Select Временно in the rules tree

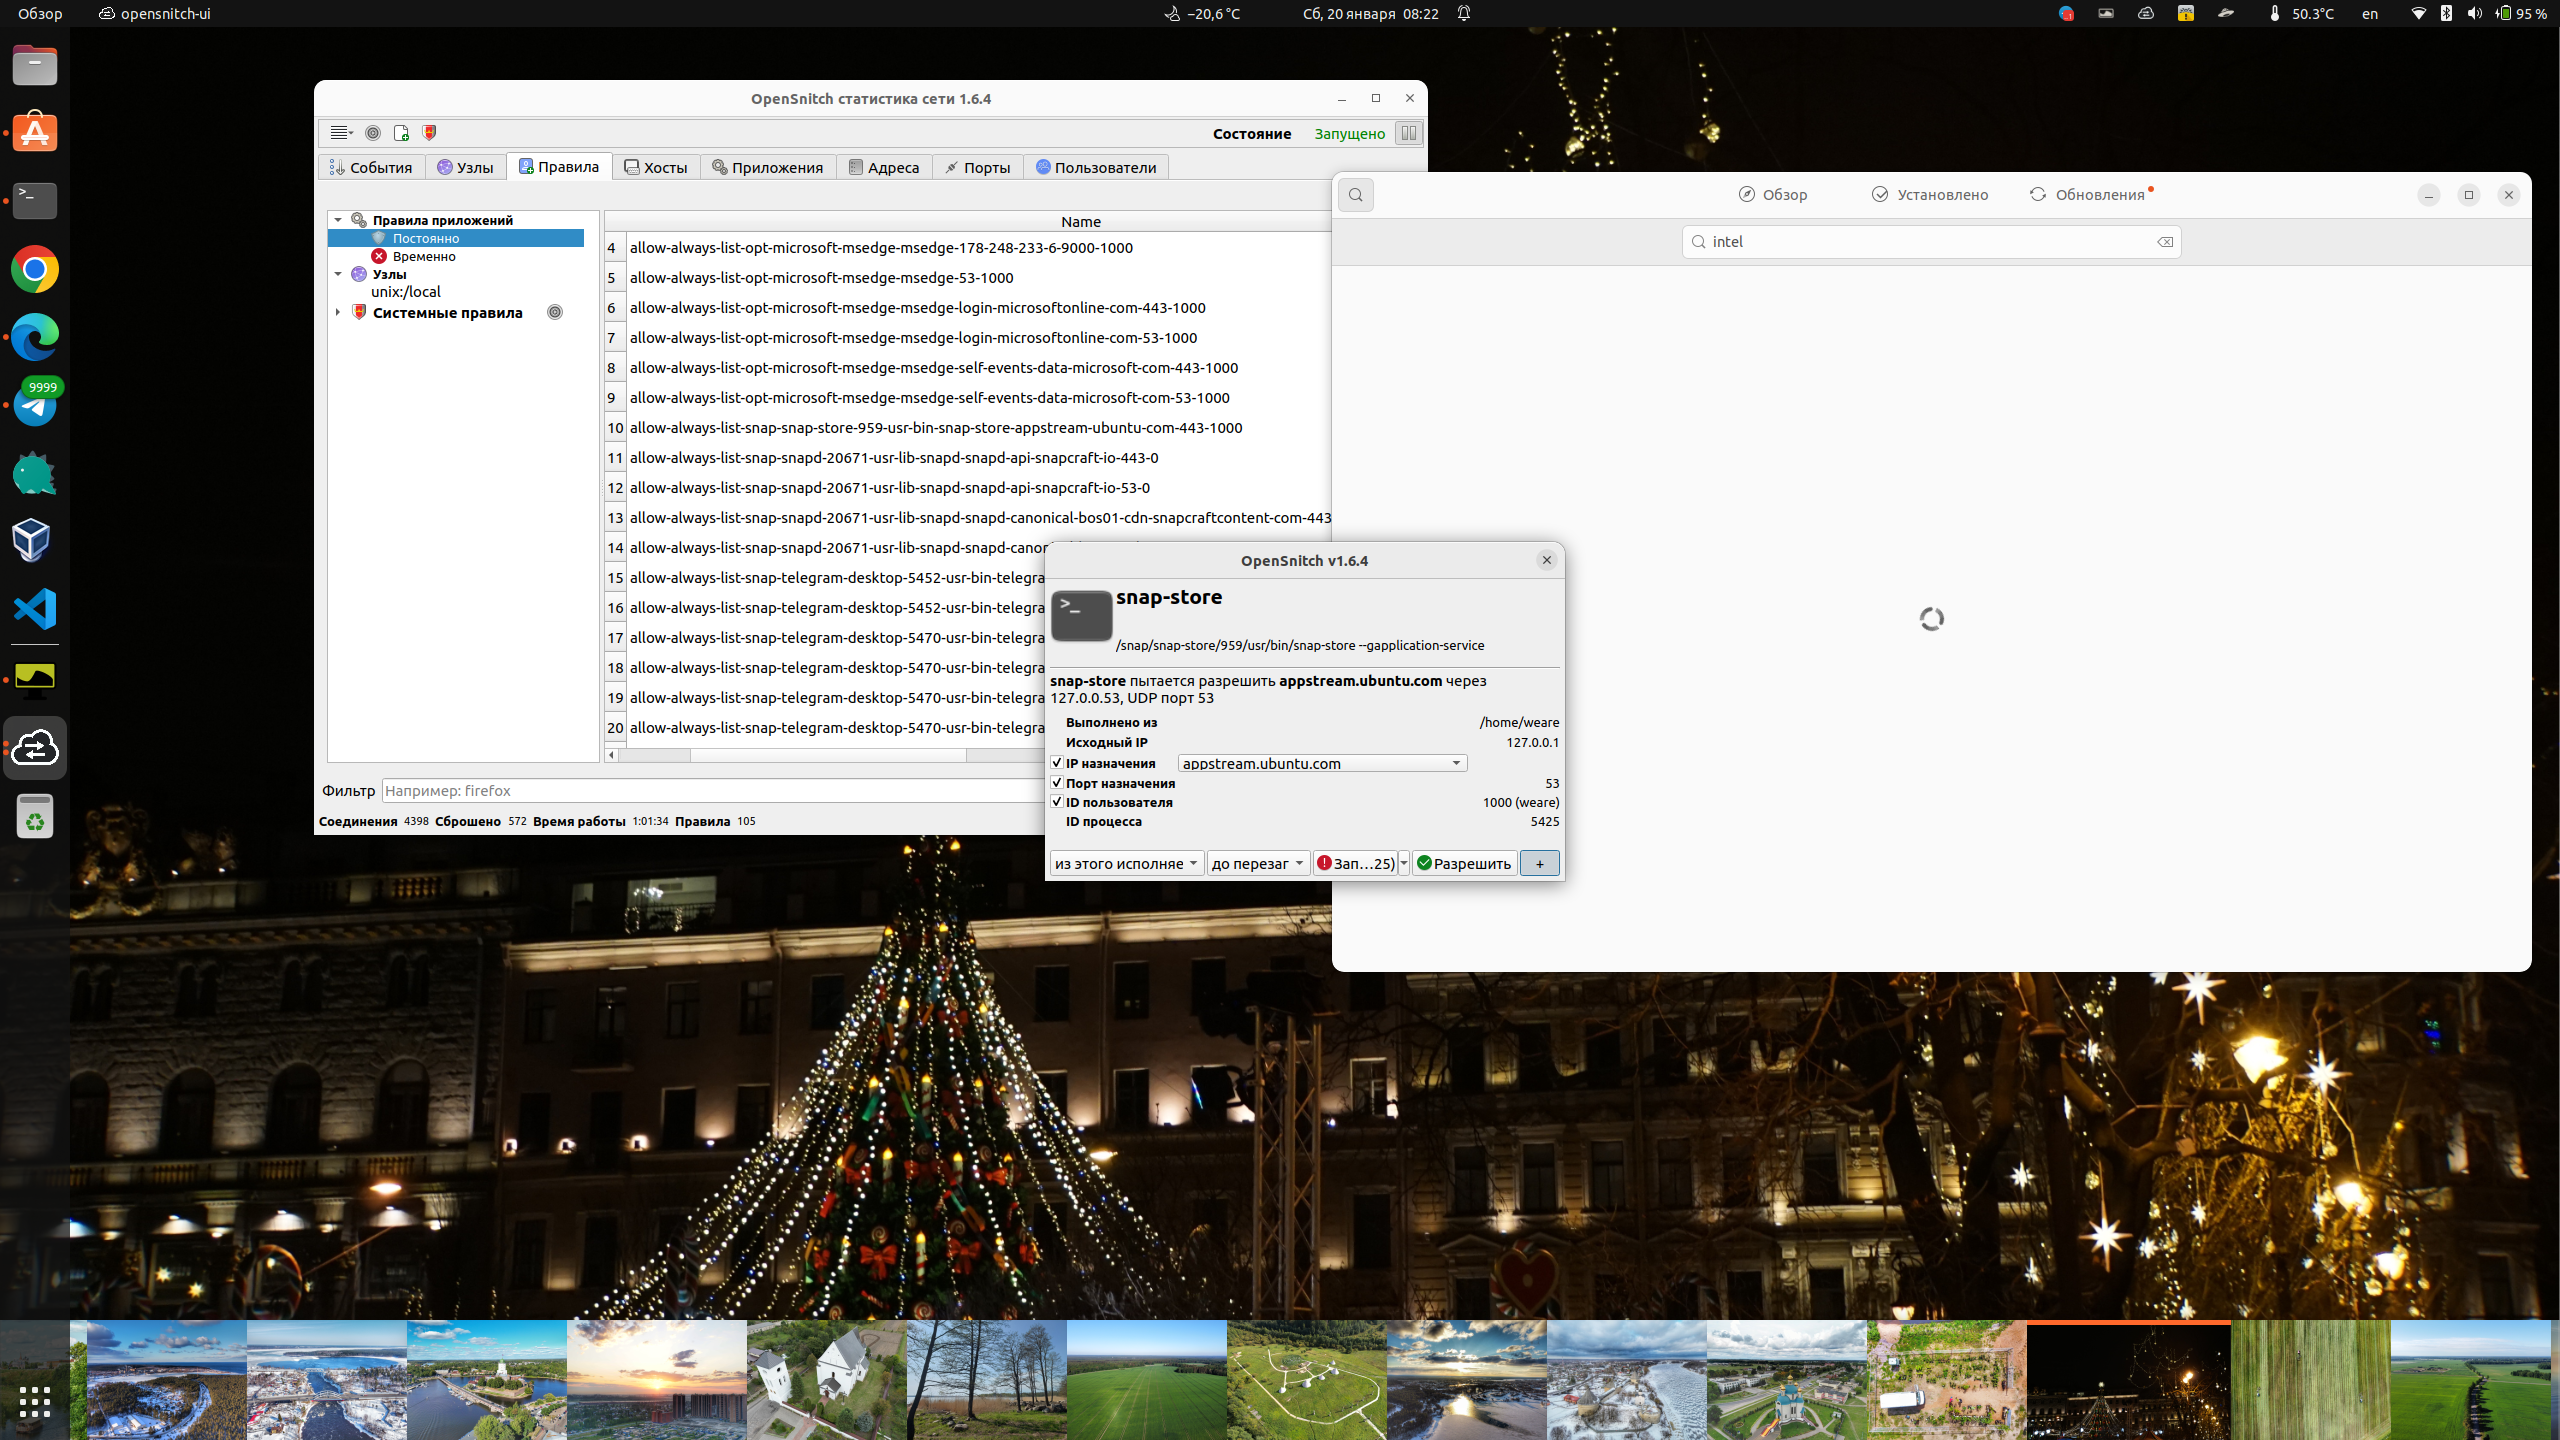[x=424, y=256]
